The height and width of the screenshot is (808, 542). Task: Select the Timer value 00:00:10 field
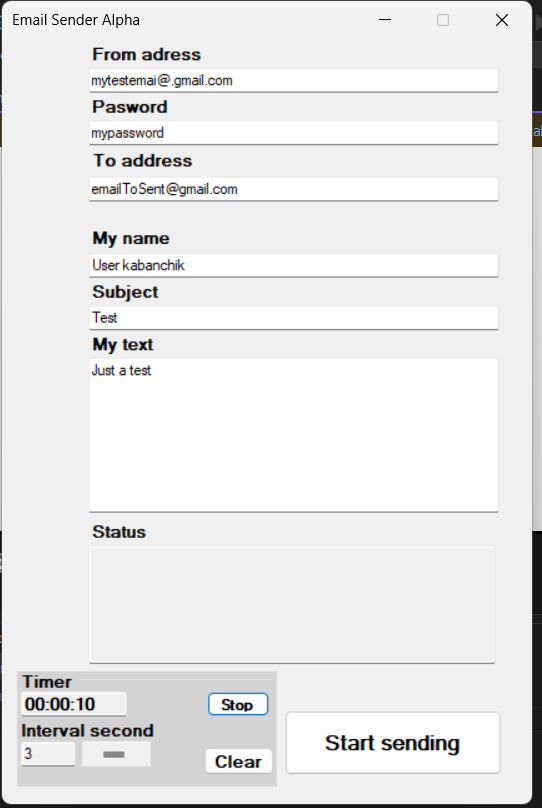pos(74,704)
